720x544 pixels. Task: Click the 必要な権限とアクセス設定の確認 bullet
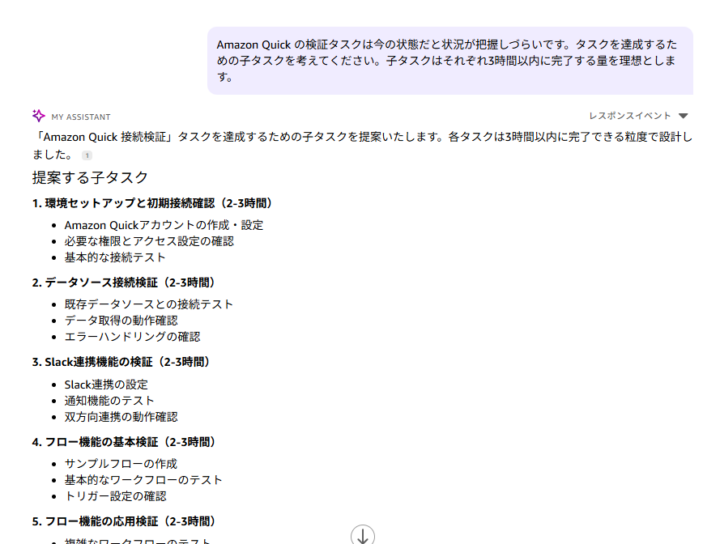[149, 241]
